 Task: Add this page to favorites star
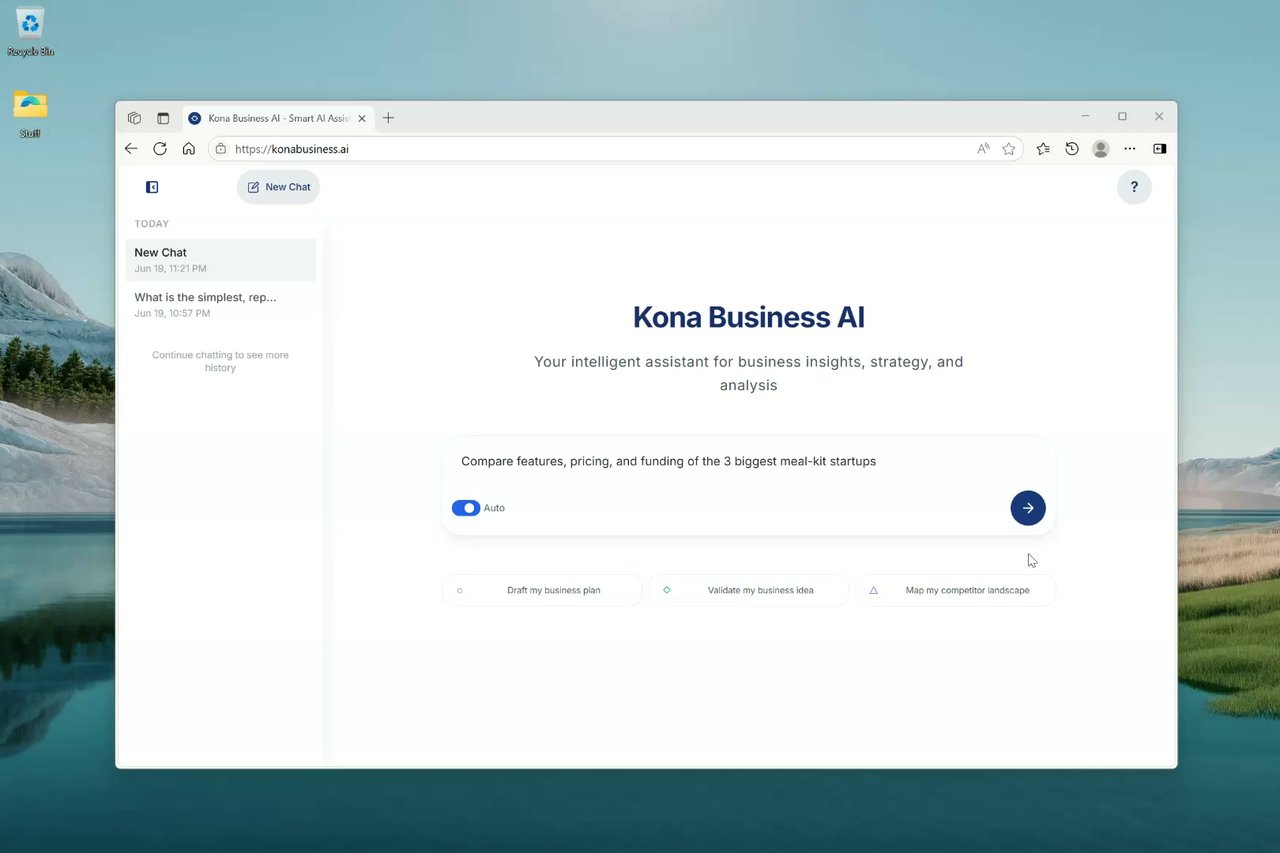pos(1009,149)
